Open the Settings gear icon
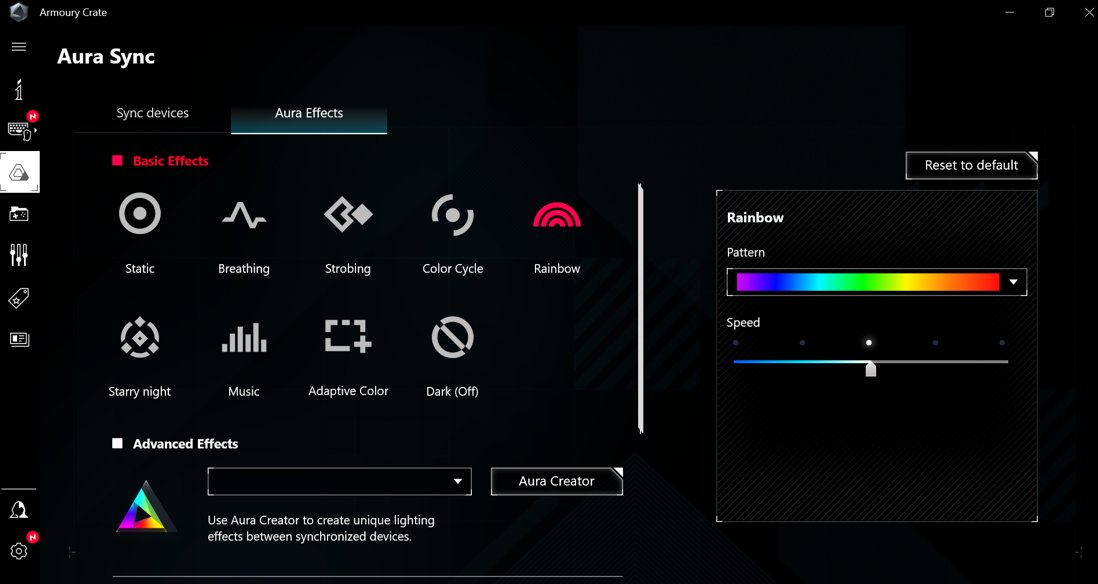The image size is (1098, 584). click(19, 551)
